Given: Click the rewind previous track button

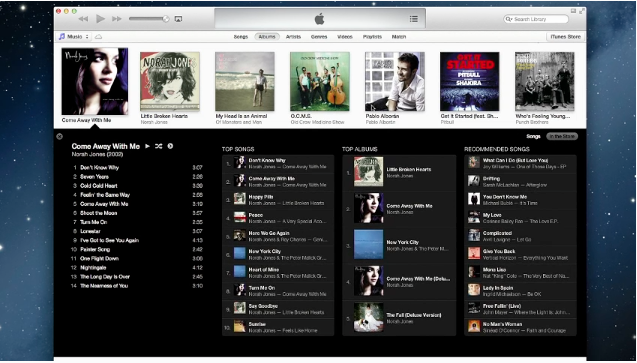Looking at the screenshot, I should 83,19.
